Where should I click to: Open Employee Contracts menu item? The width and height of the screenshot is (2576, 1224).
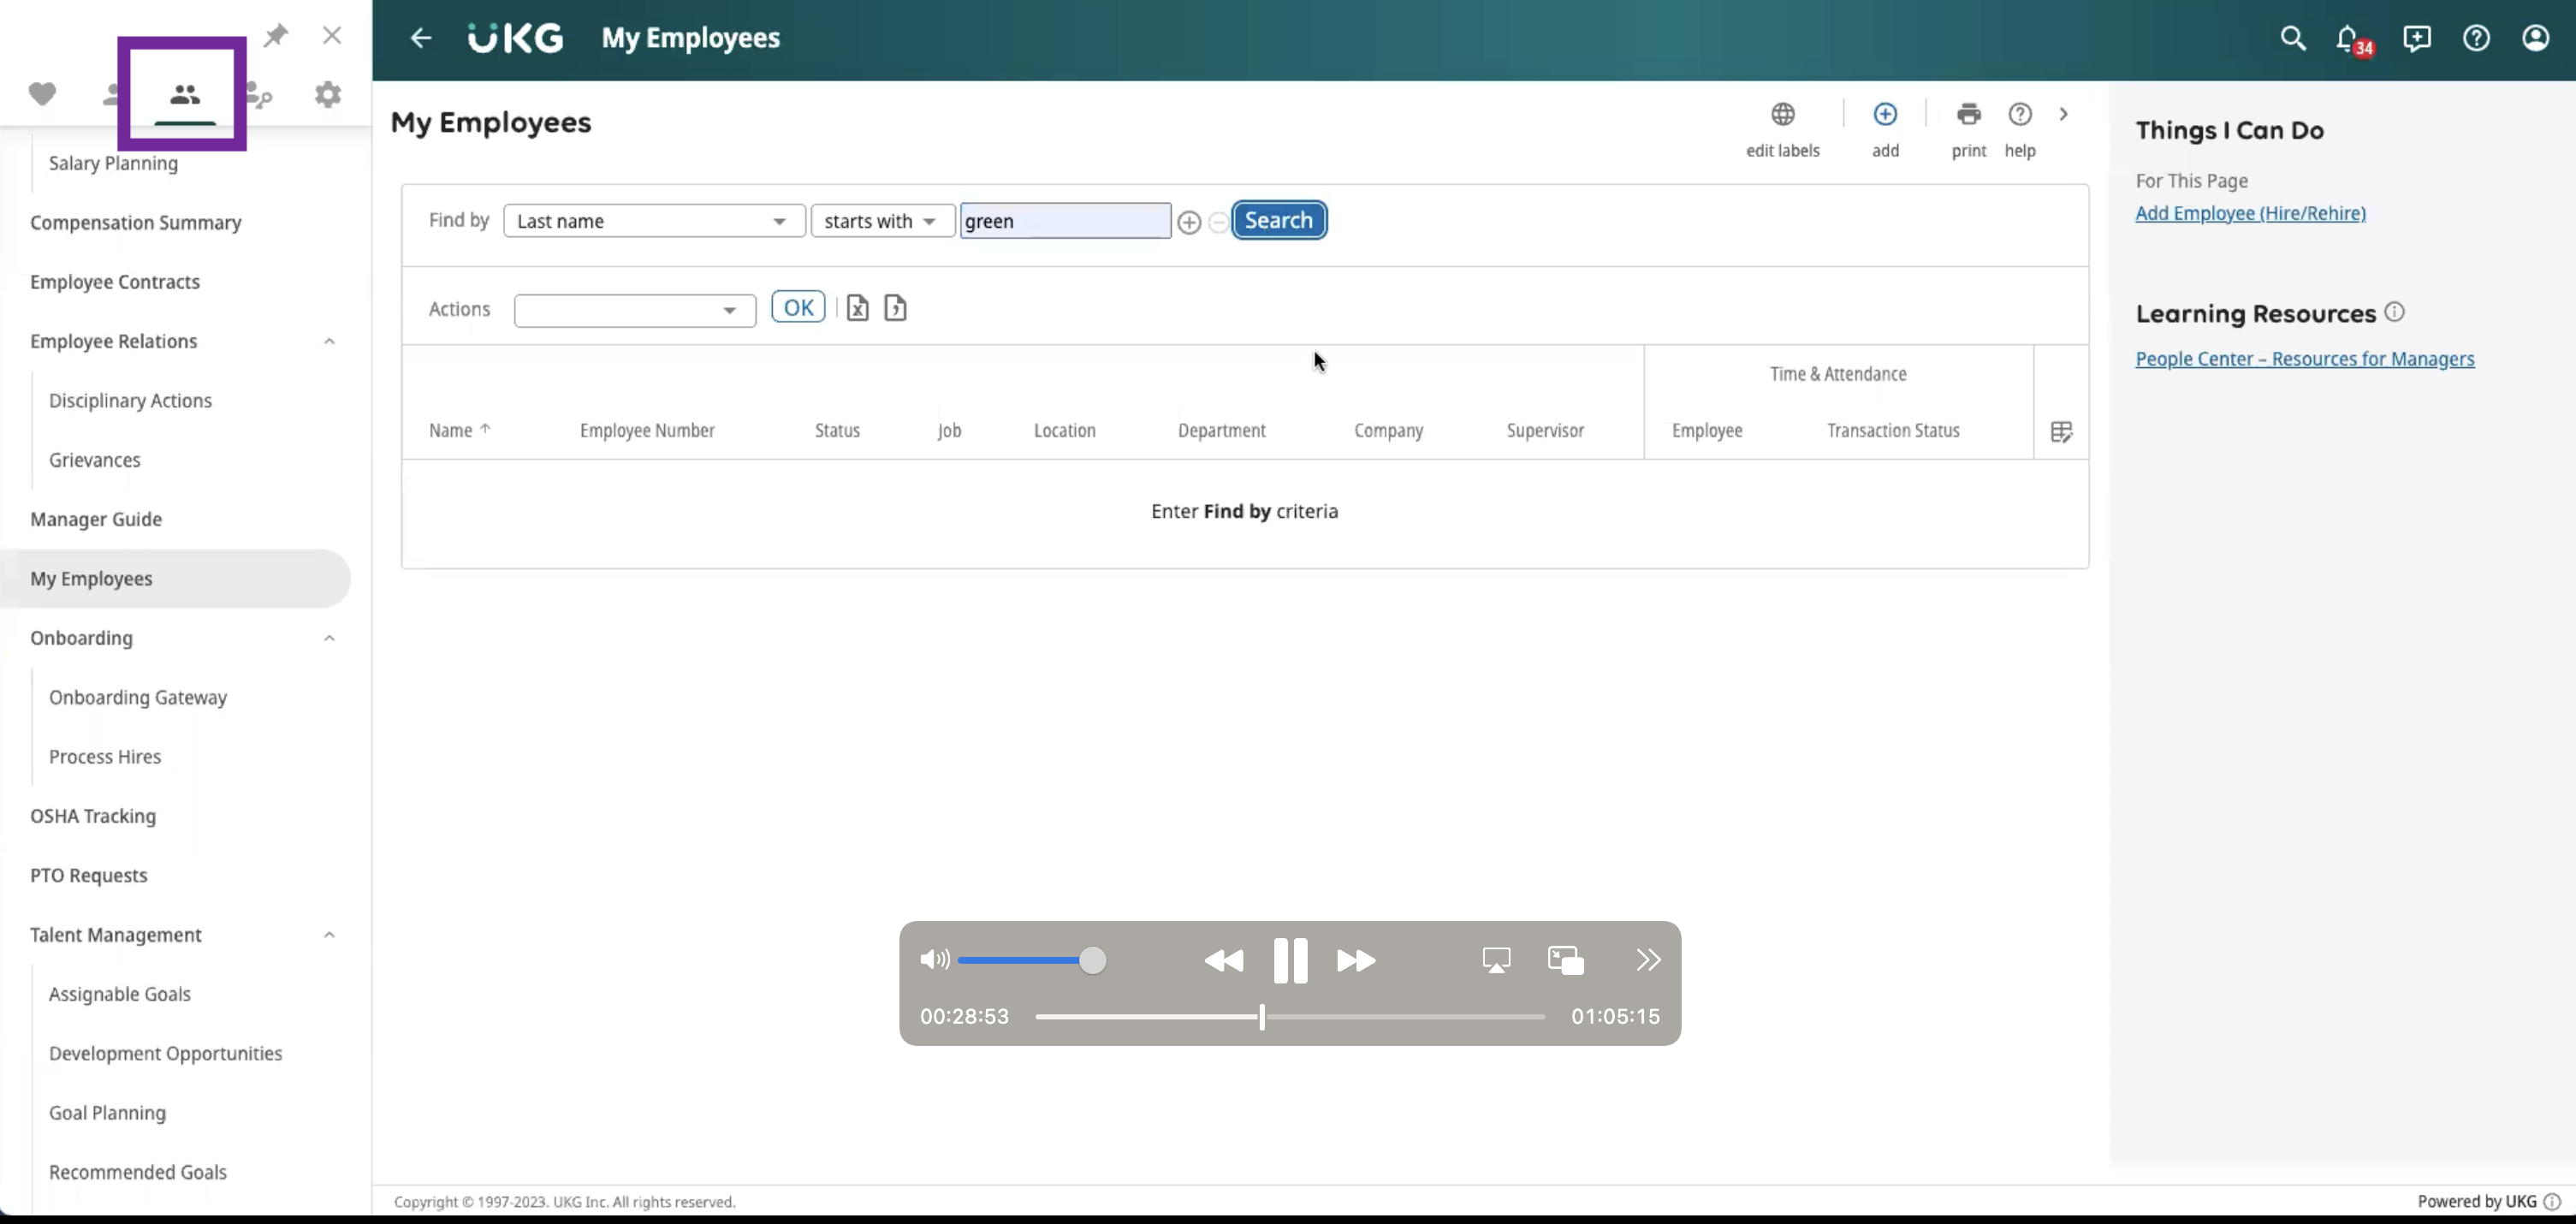click(114, 282)
